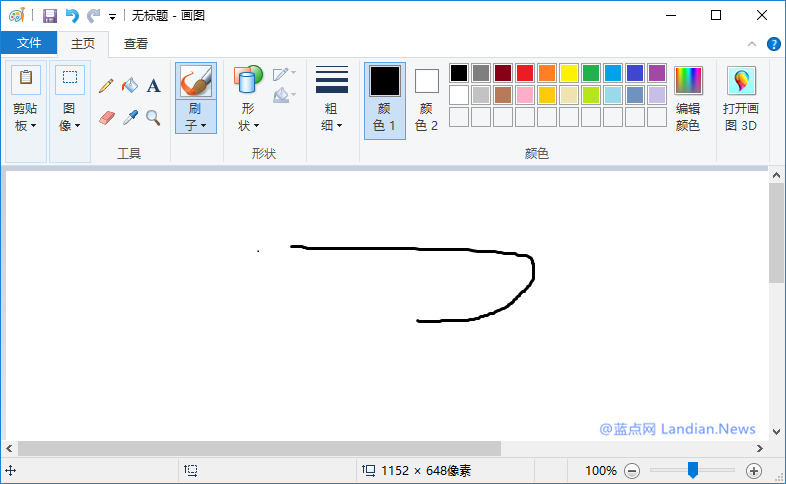Open the shape outline dropdown
The image size is (786, 484).
tap(284, 74)
